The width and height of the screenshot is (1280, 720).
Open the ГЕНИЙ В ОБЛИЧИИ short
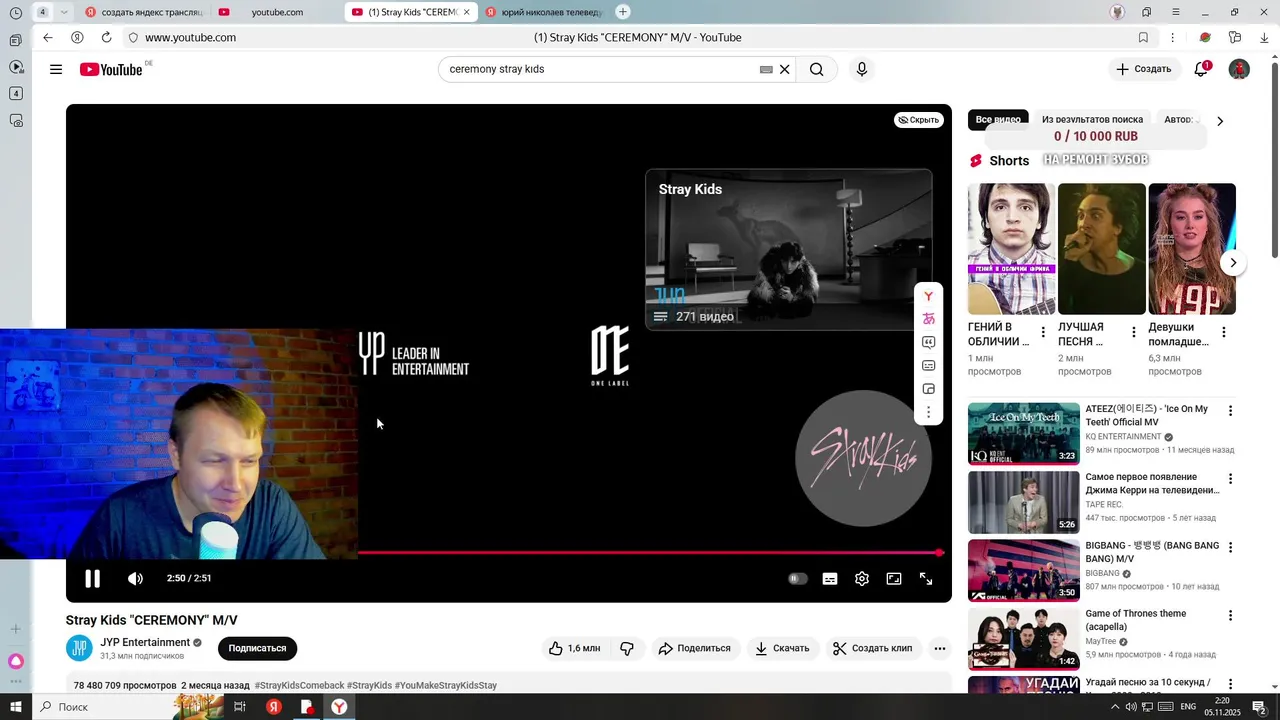coord(1011,249)
